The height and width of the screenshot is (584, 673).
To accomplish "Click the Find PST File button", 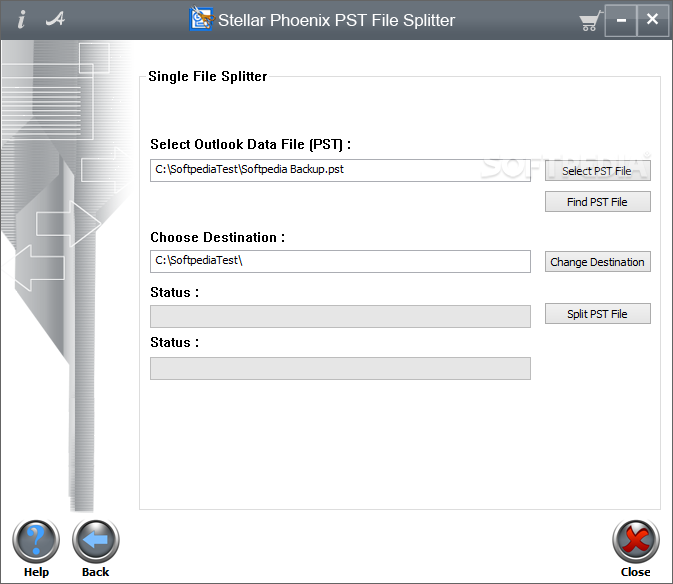I will click(597, 202).
